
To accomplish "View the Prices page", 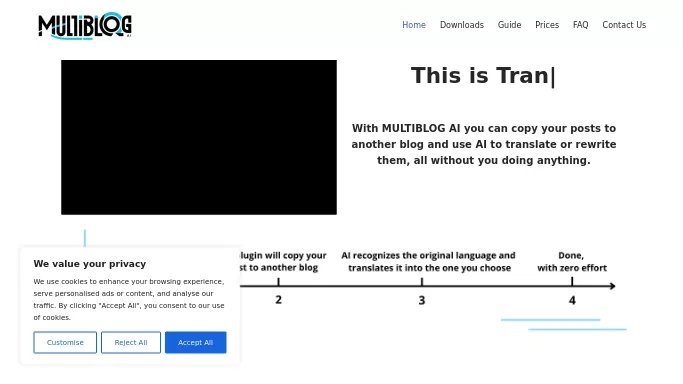I will [547, 25].
